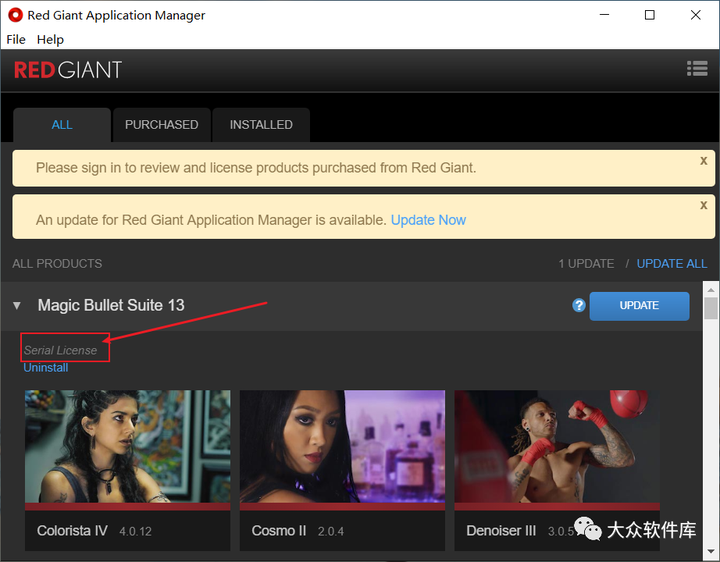
Task: Open the Help menu
Action: coord(50,39)
